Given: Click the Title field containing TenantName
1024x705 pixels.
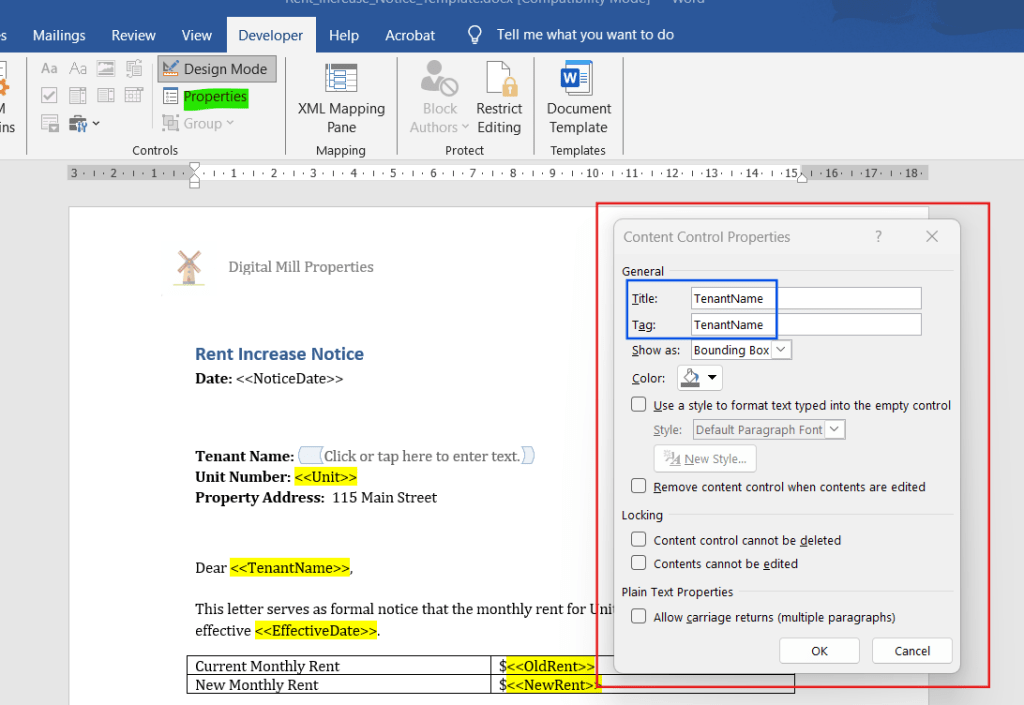Looking at the screenshot, I should click(x=806, y=298).
